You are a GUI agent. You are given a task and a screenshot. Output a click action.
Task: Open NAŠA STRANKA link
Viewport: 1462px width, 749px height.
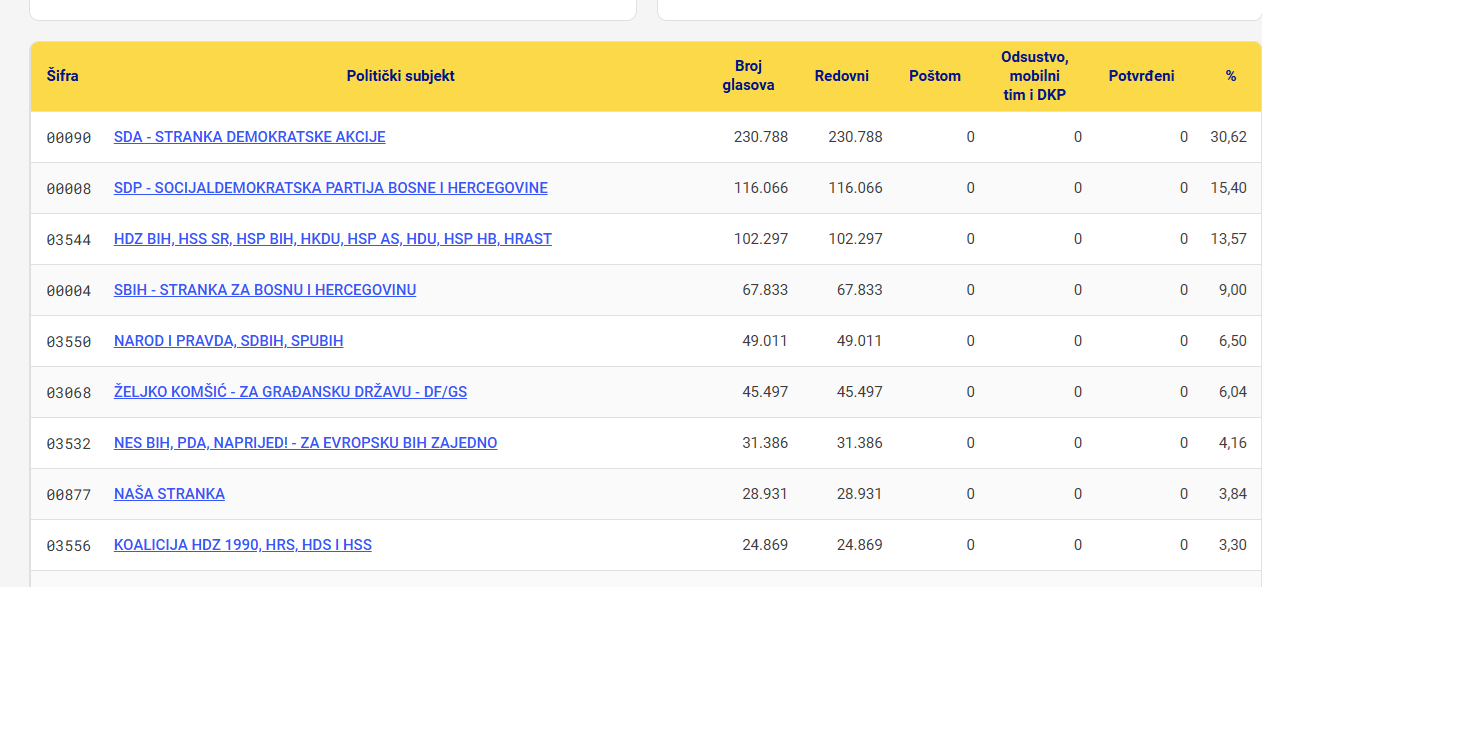(x=169, y=494)
